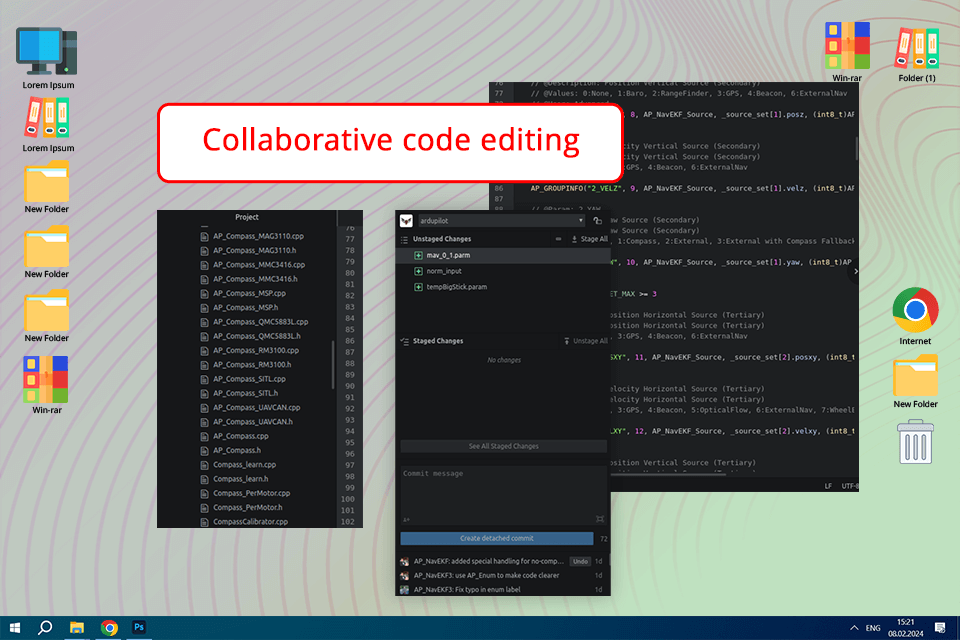Screen dimensions: 960x640
Task: Click the Project panel header tab
Action: 247,217
